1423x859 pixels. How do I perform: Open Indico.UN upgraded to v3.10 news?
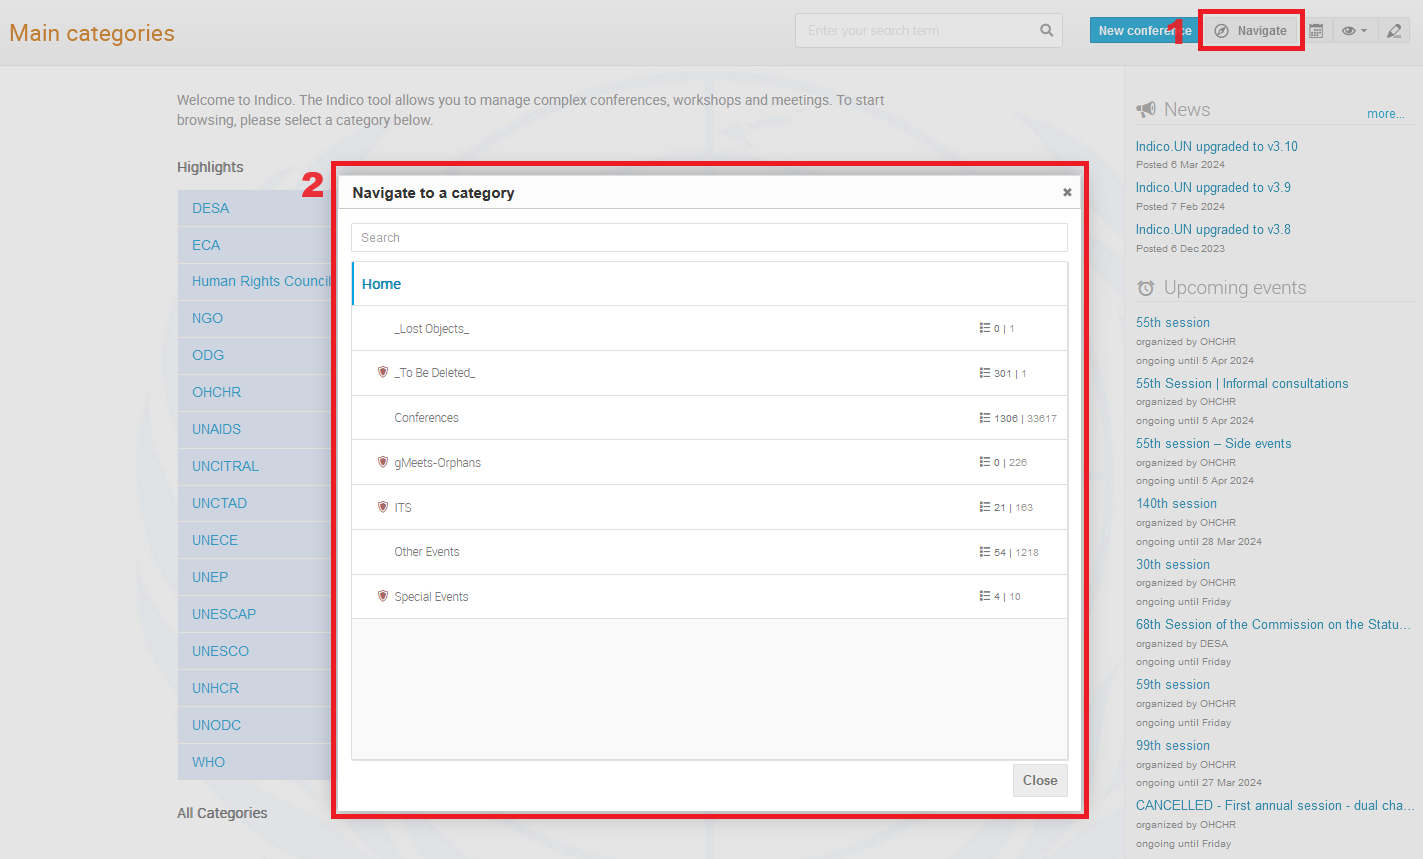click(x=1216, y=146)
